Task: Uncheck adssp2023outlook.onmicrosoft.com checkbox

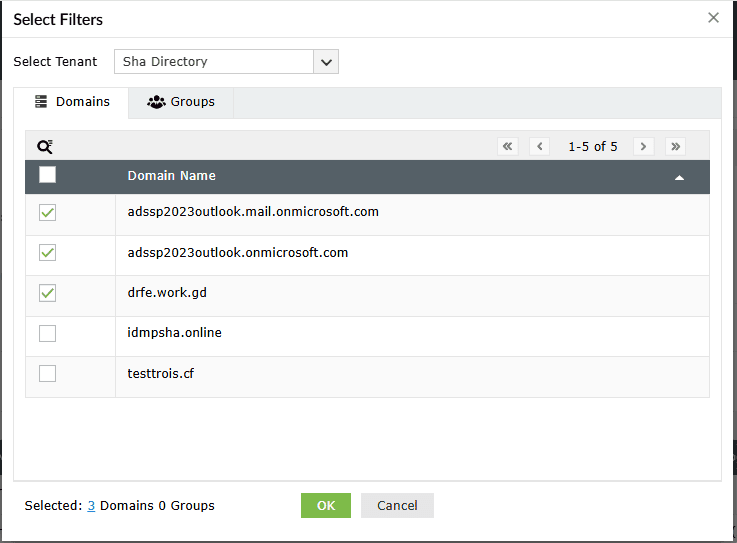Action: click(47, 253)
